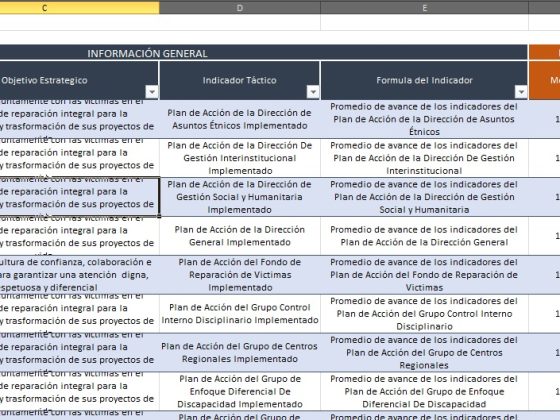Click the INFORMACIÓN GENERAL merged header cell
The image size is (560, 420).
tap(264, 53)
